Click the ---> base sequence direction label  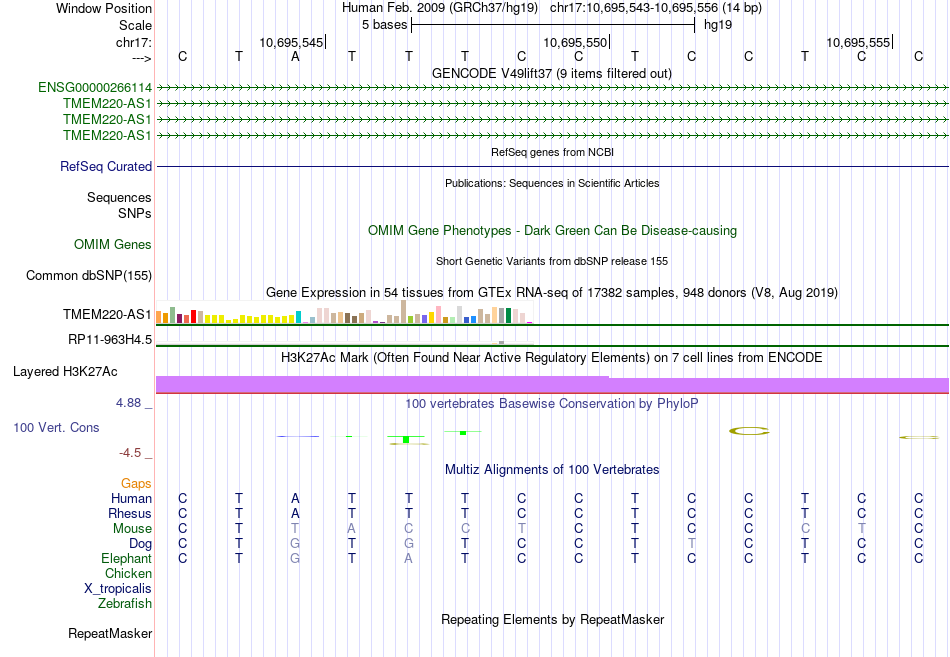(x=141, y=58)
